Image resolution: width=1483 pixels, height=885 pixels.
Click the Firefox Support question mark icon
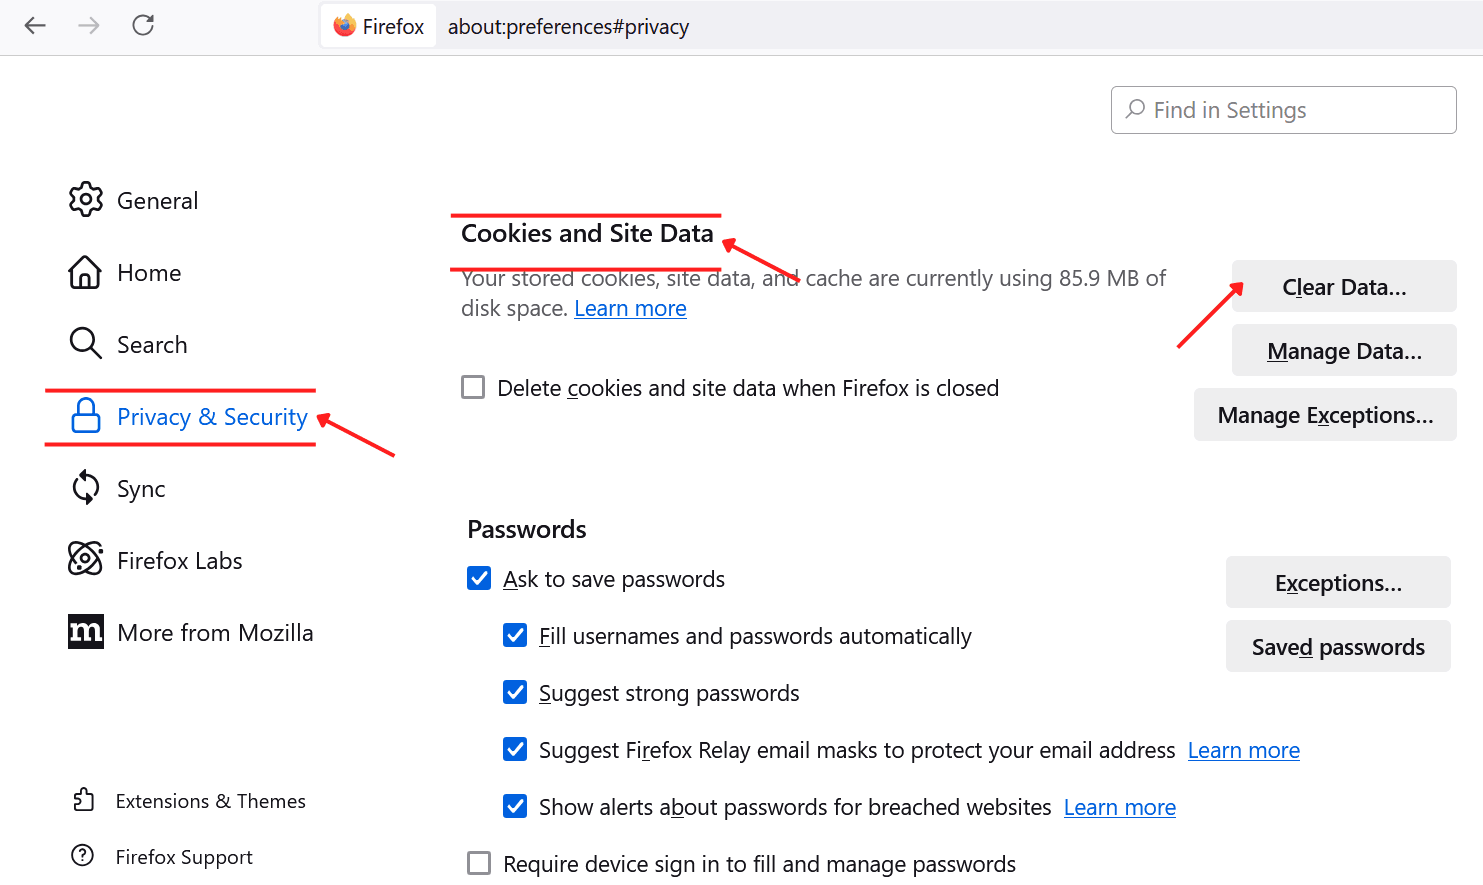click(x=84, y=856)
